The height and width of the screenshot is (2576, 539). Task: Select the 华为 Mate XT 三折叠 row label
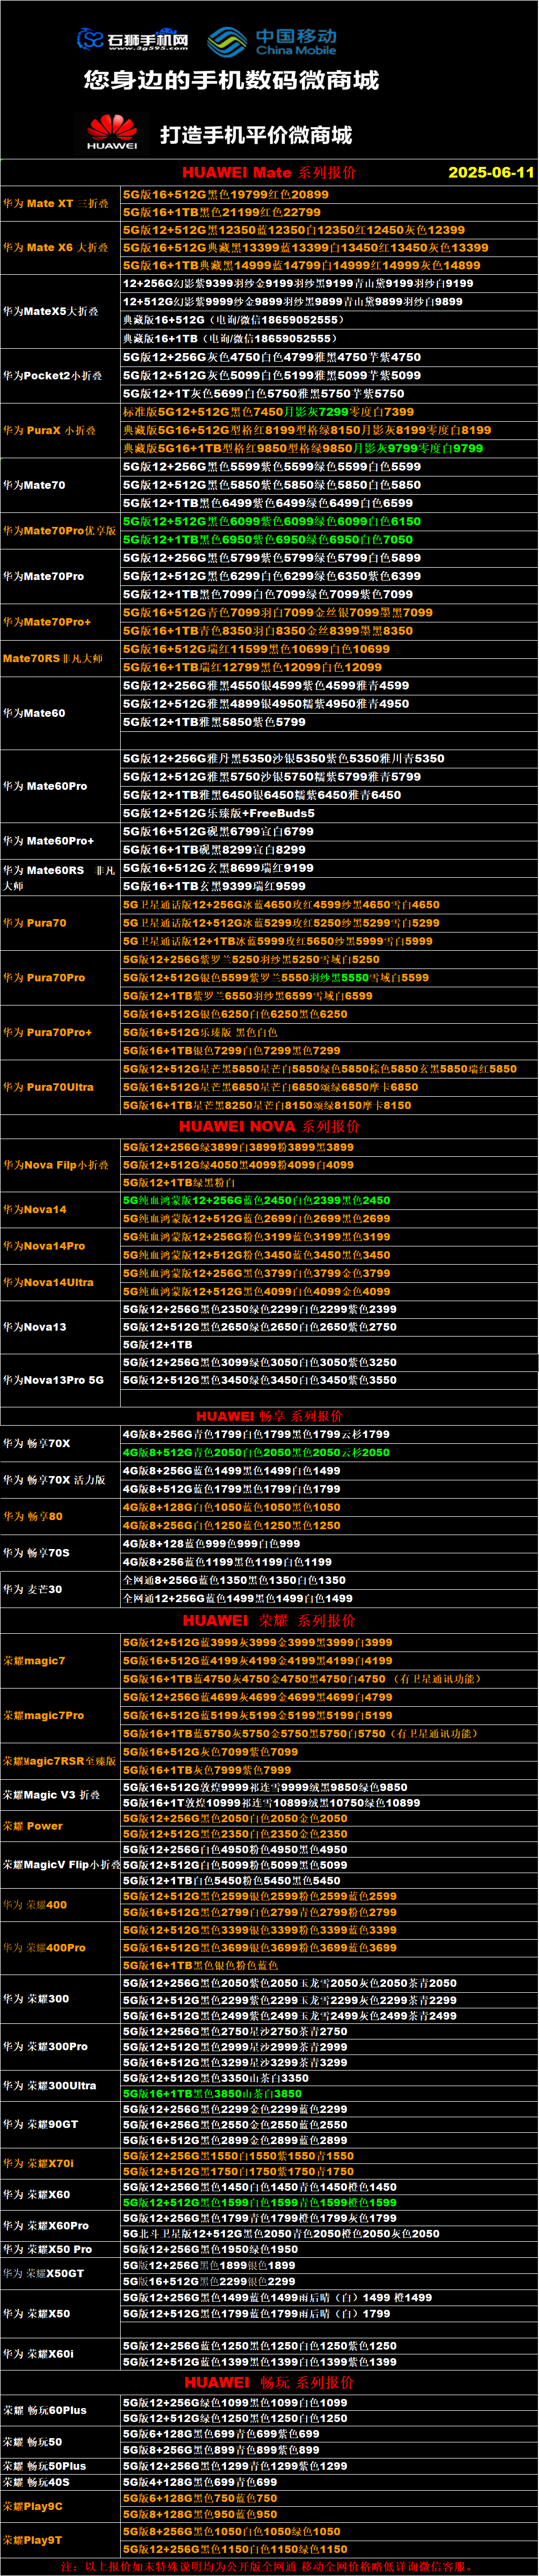(56, 203)
